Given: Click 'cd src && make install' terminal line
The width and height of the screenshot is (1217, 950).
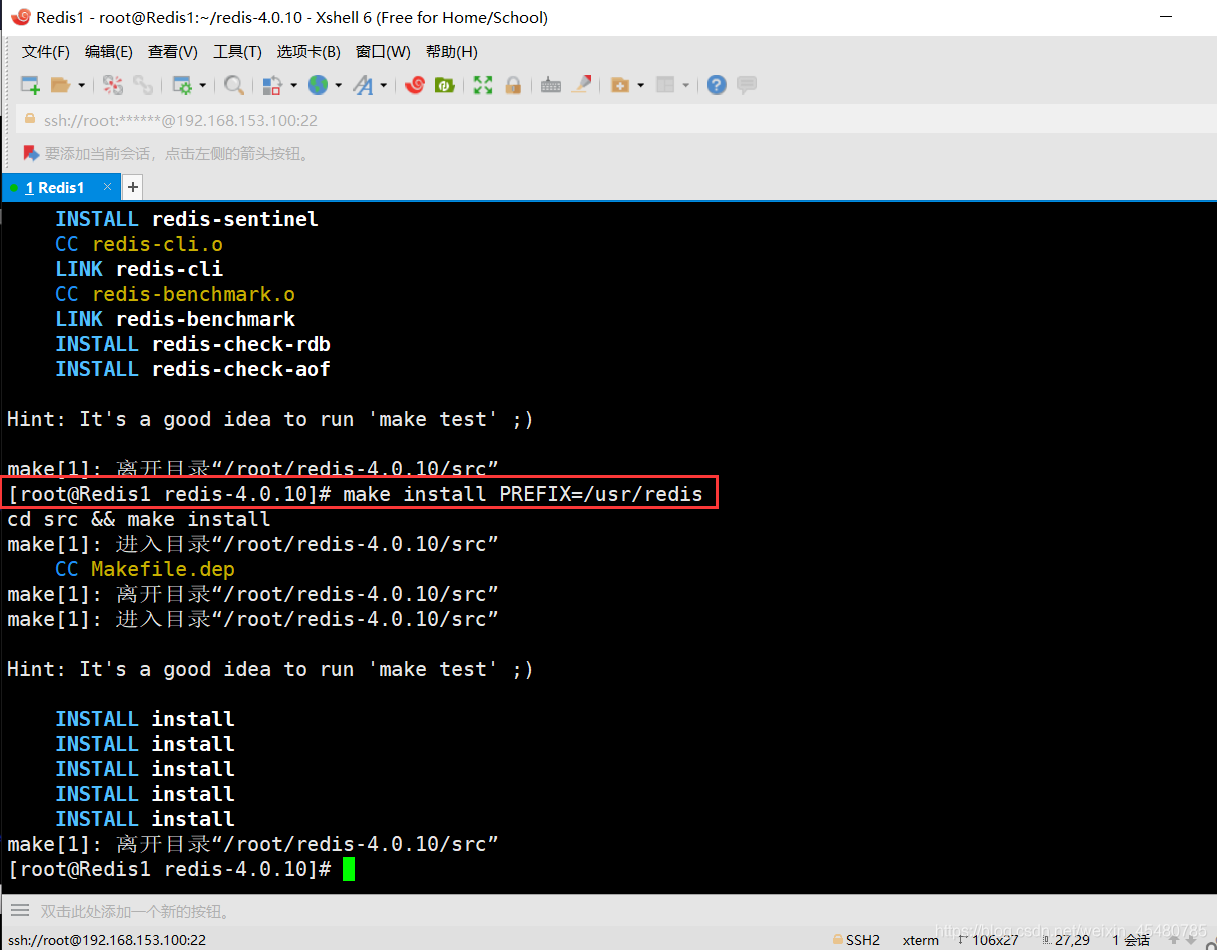Looking at the screenshot, I should point(139,519).
